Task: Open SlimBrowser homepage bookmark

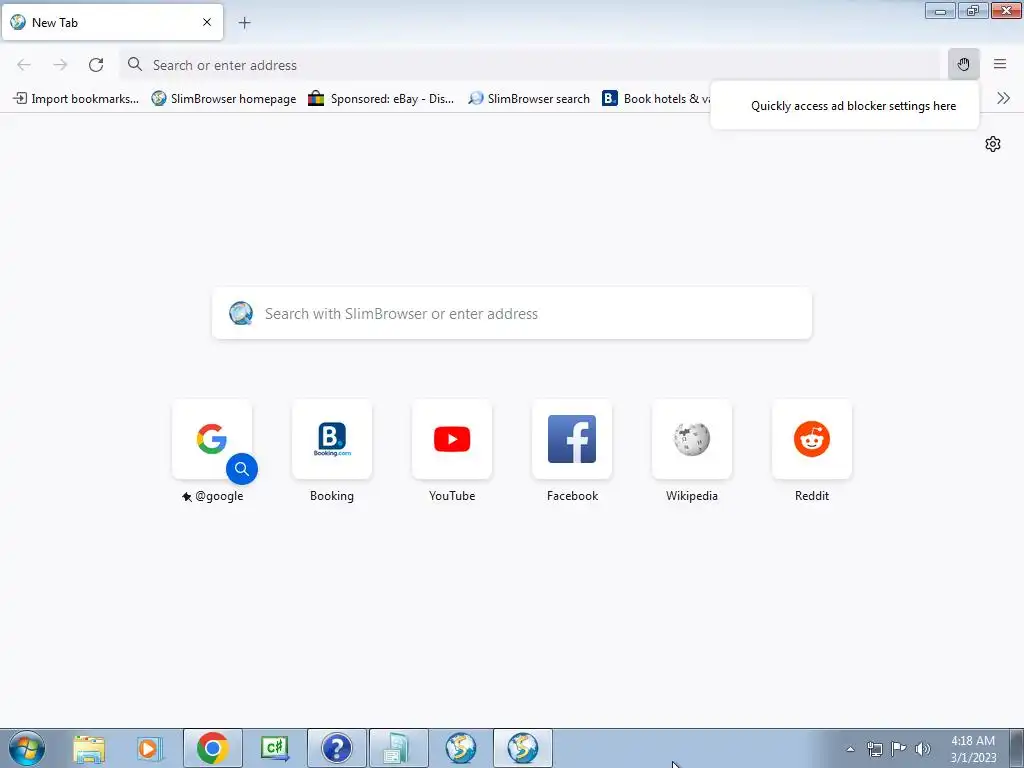Action: tap(224, 99)
